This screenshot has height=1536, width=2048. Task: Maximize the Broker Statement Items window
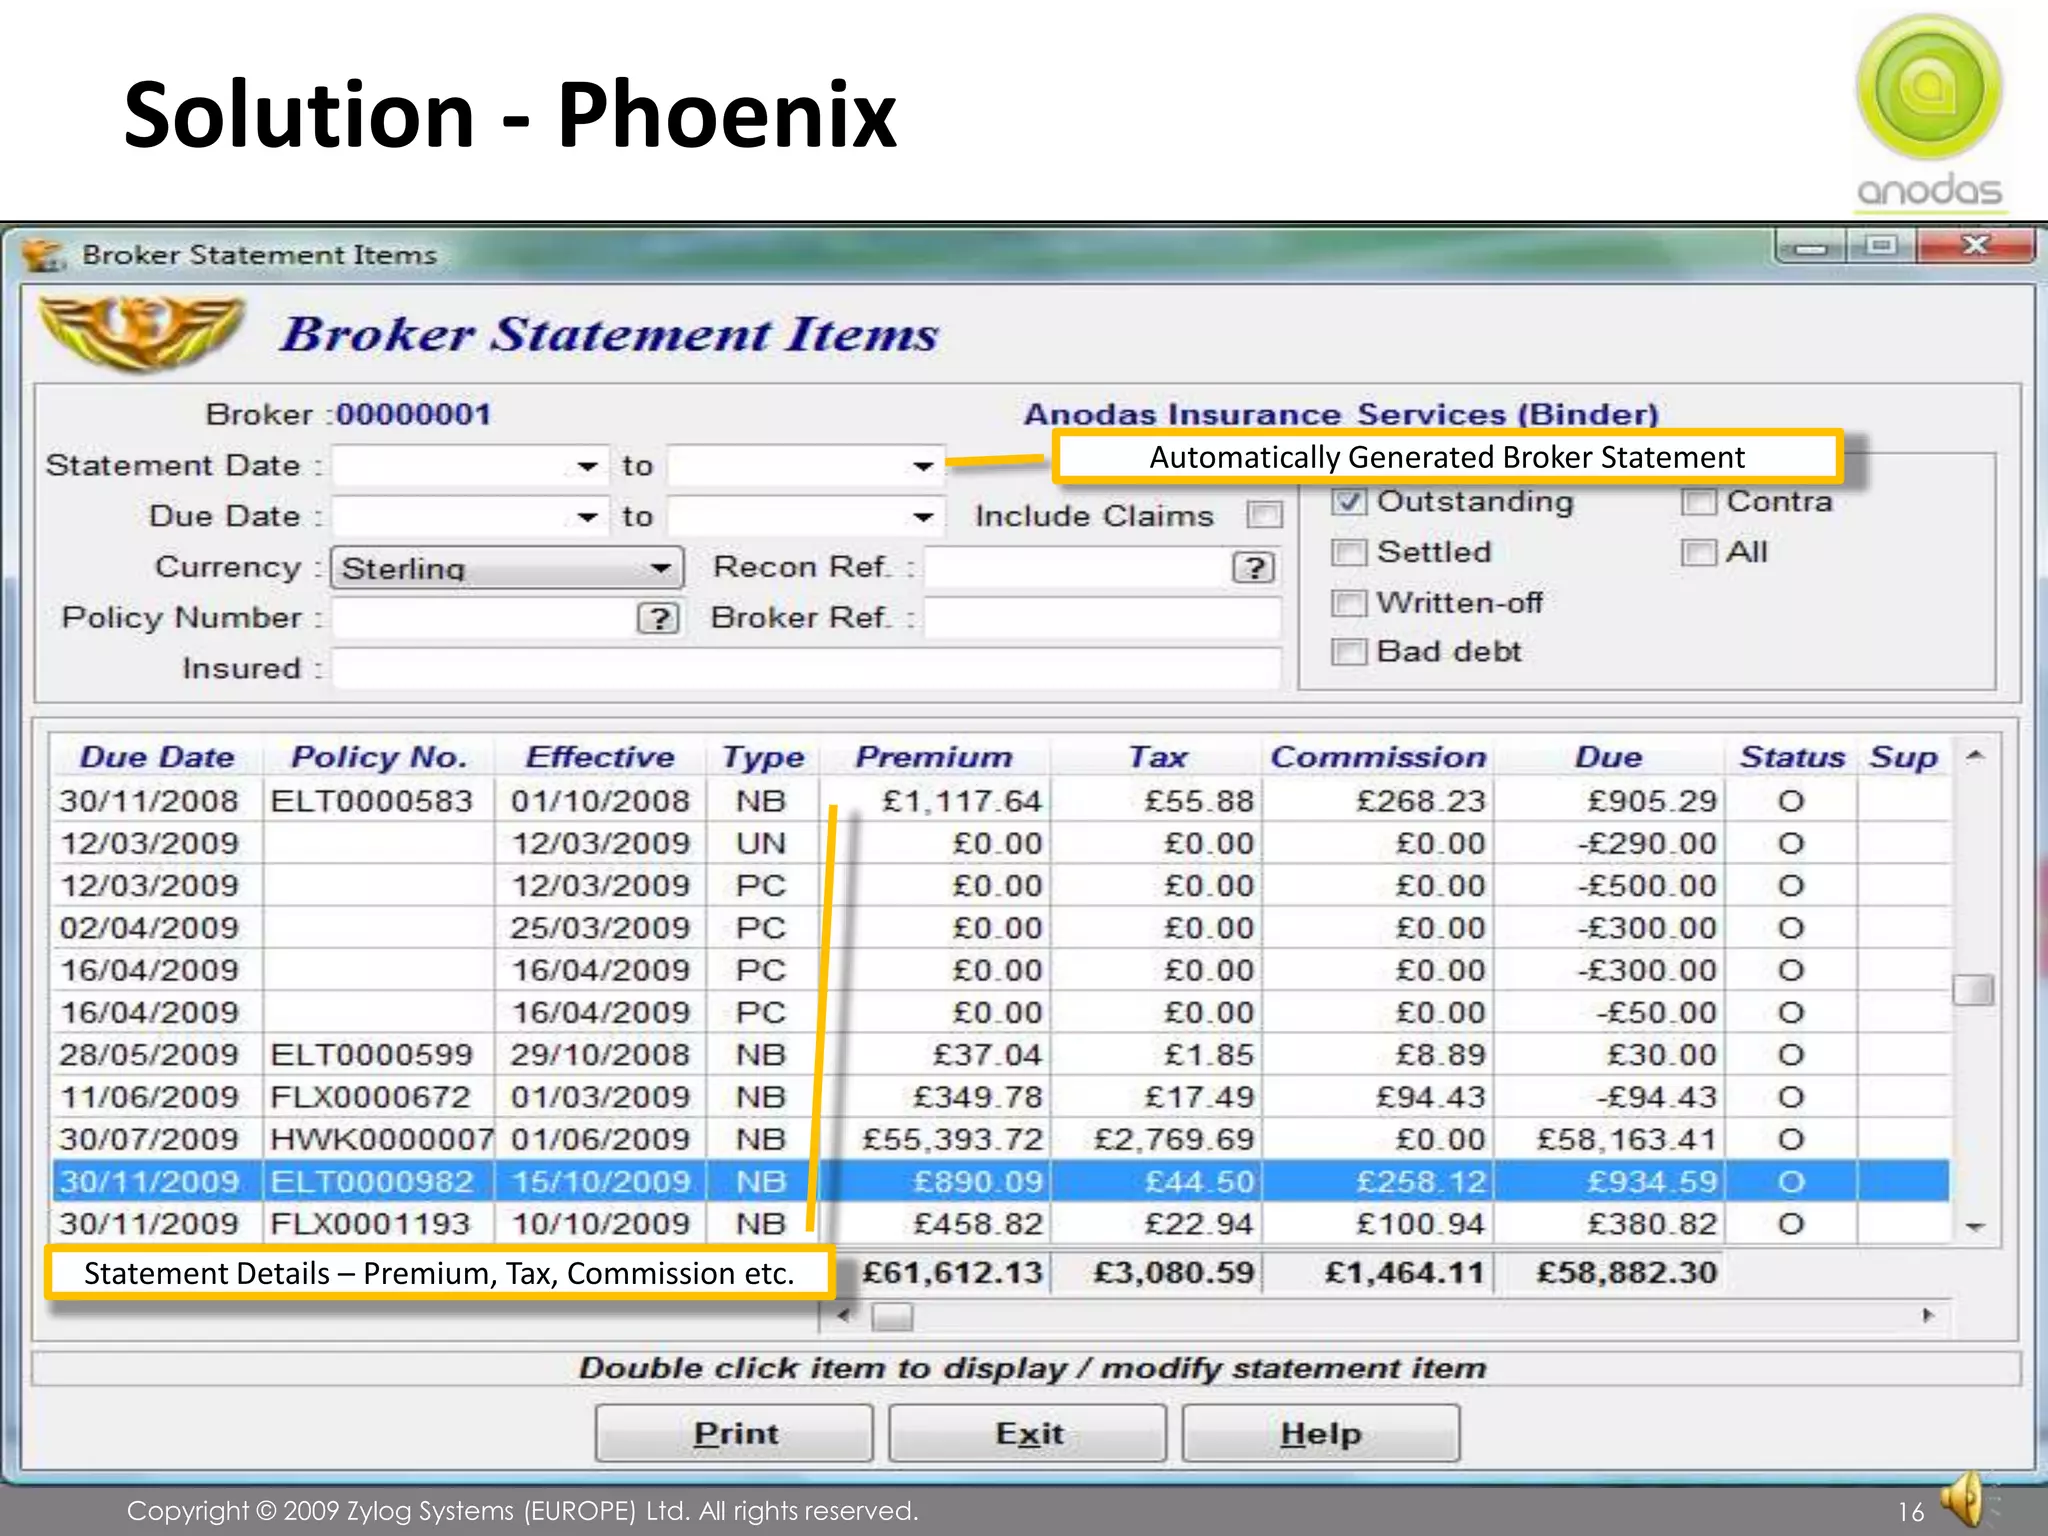pos(1881,246)
